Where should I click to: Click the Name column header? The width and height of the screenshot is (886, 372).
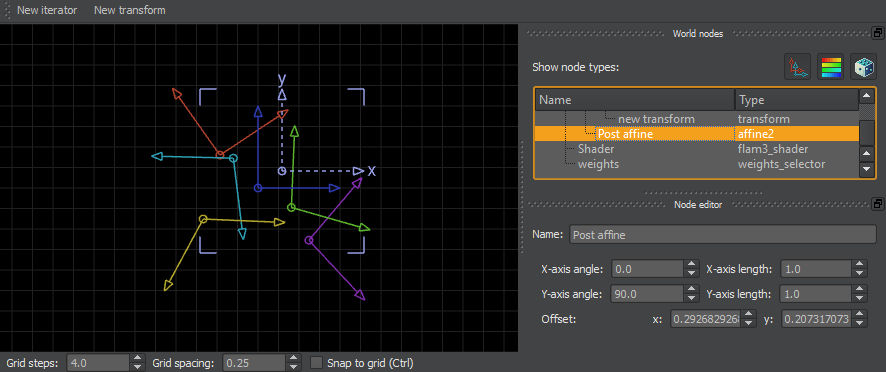pos(635,100)
